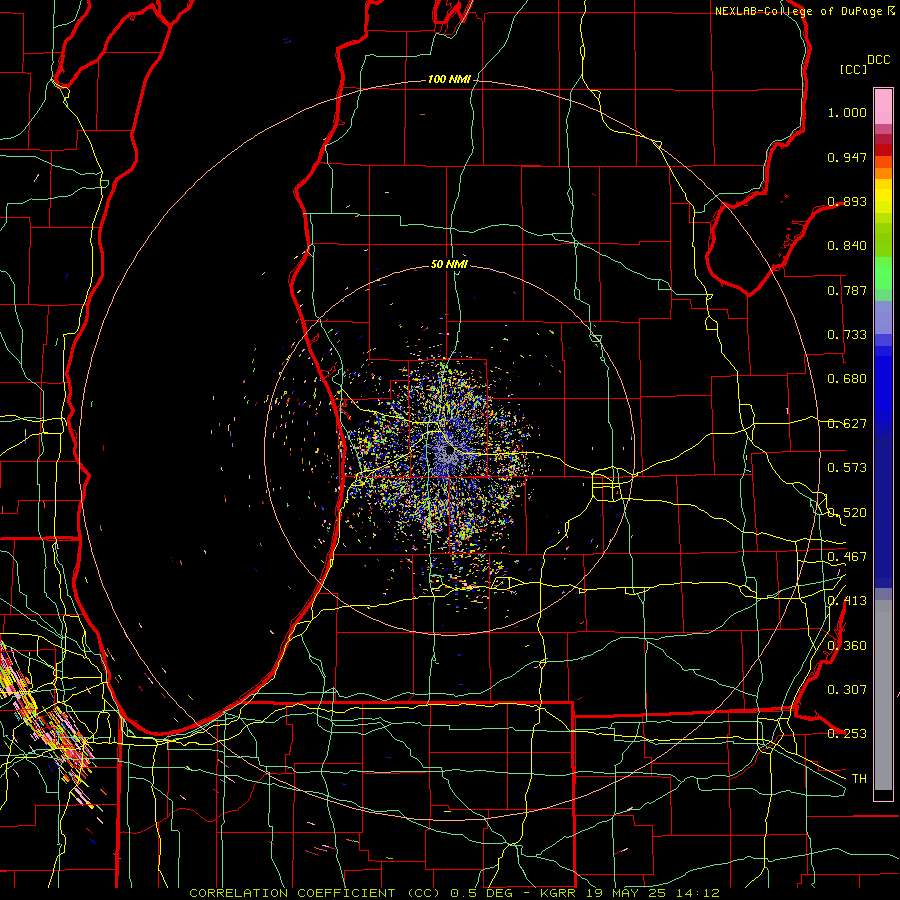Viewport: 900px width, 900px height.
Task: Pick the lavender color band on the scale
Action: click(883, 317)
